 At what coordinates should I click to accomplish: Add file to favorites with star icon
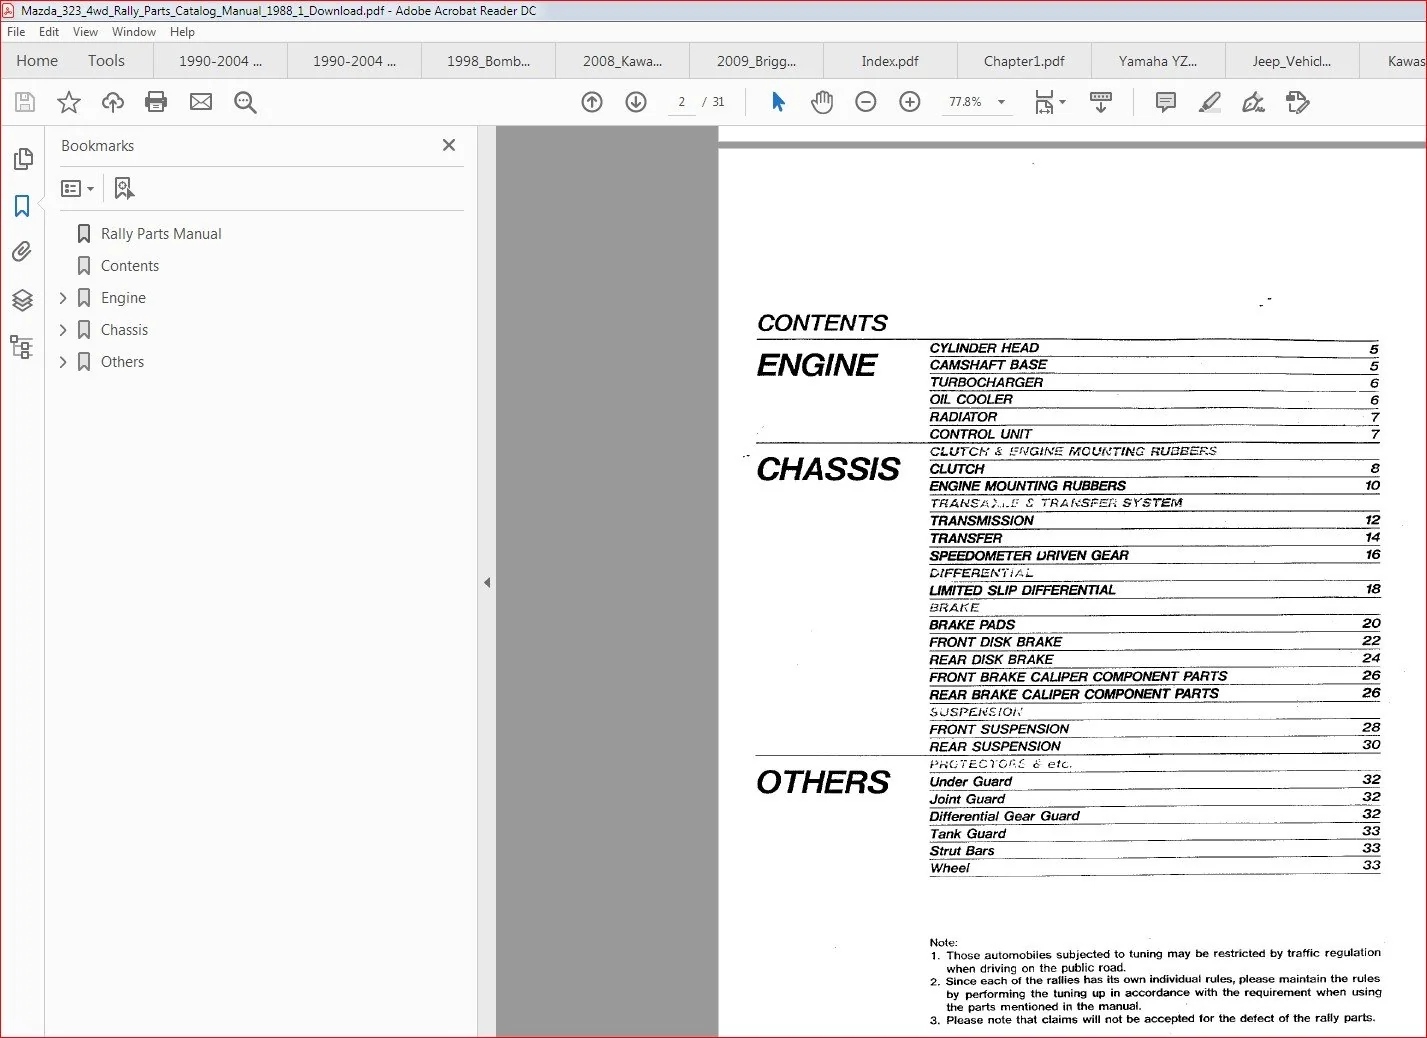click(x=69, y=102)
